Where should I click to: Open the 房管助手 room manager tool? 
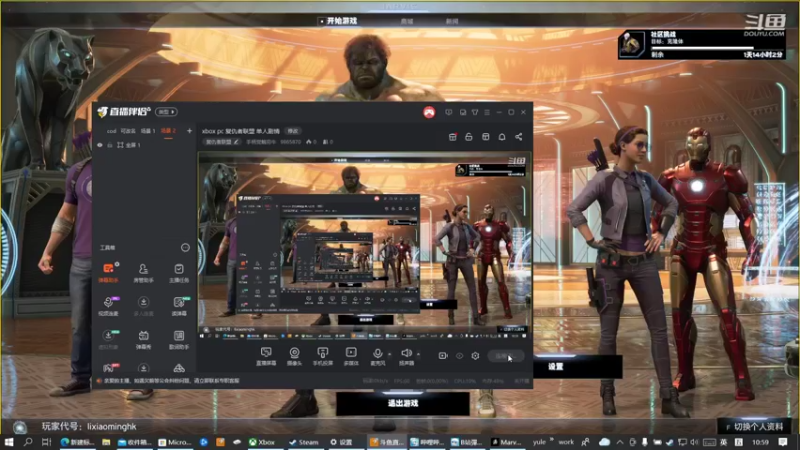[x=143, y=272]
